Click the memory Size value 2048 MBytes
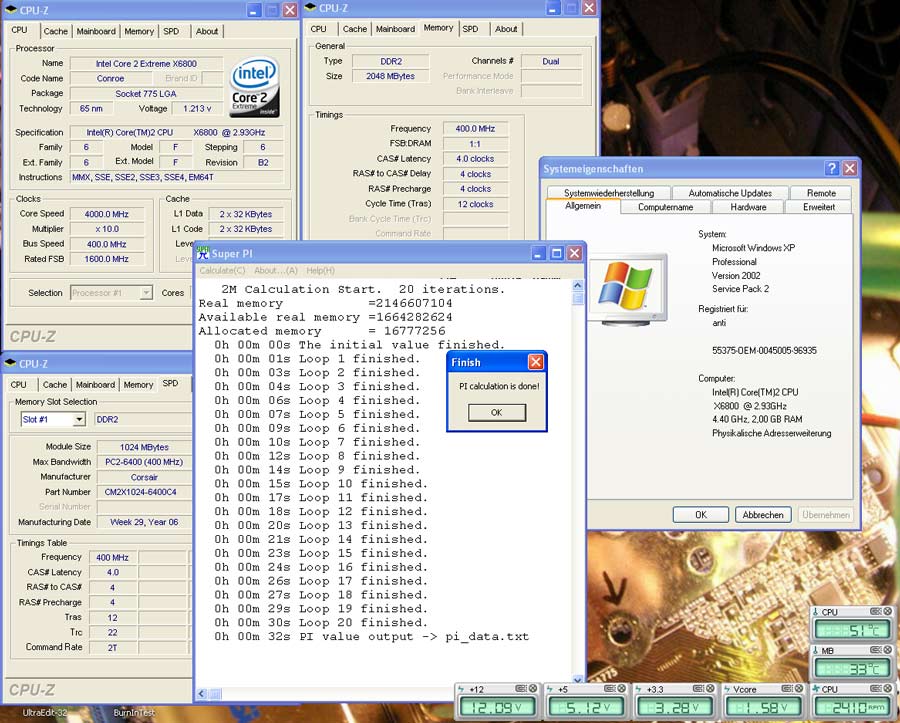The width and height of the screenshot is (900, 723). [x=390, y=76]
